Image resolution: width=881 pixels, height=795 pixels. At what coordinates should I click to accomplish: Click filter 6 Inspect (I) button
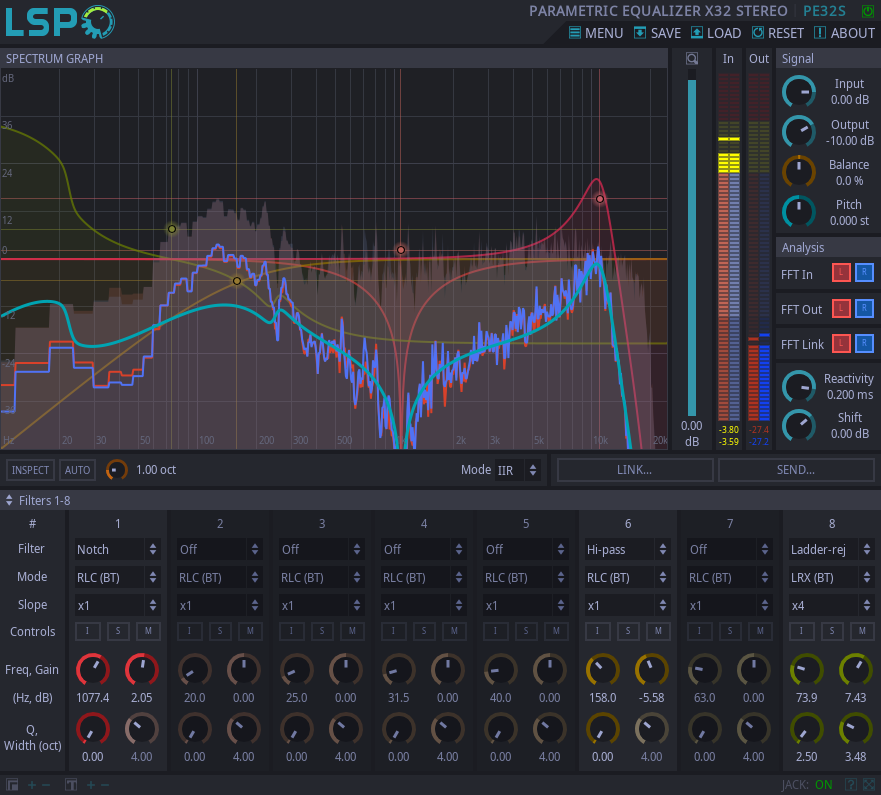click(x=597, y=631)
